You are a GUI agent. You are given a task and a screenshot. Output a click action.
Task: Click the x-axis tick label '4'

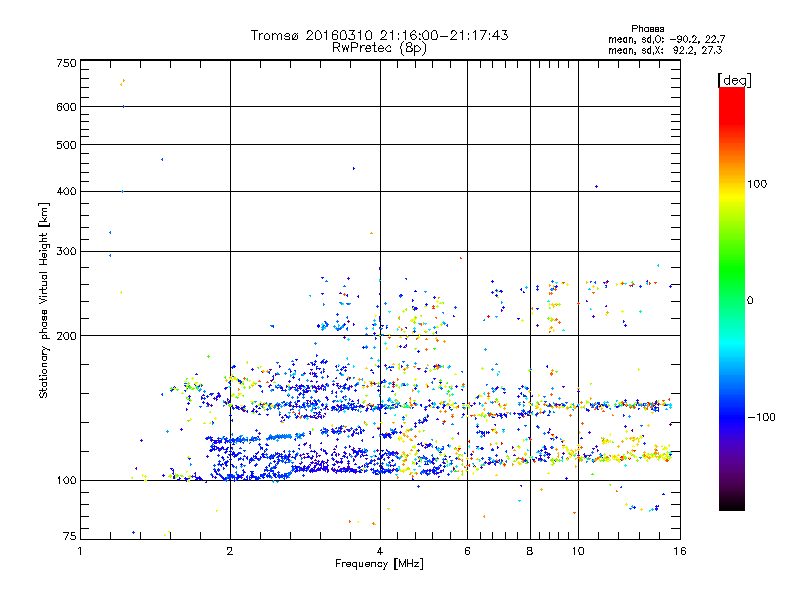point(380,551)
